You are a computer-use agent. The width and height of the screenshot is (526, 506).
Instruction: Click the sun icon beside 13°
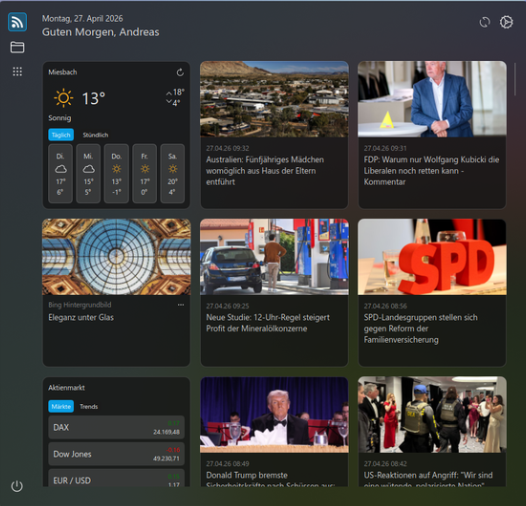[x=63, y=98]
